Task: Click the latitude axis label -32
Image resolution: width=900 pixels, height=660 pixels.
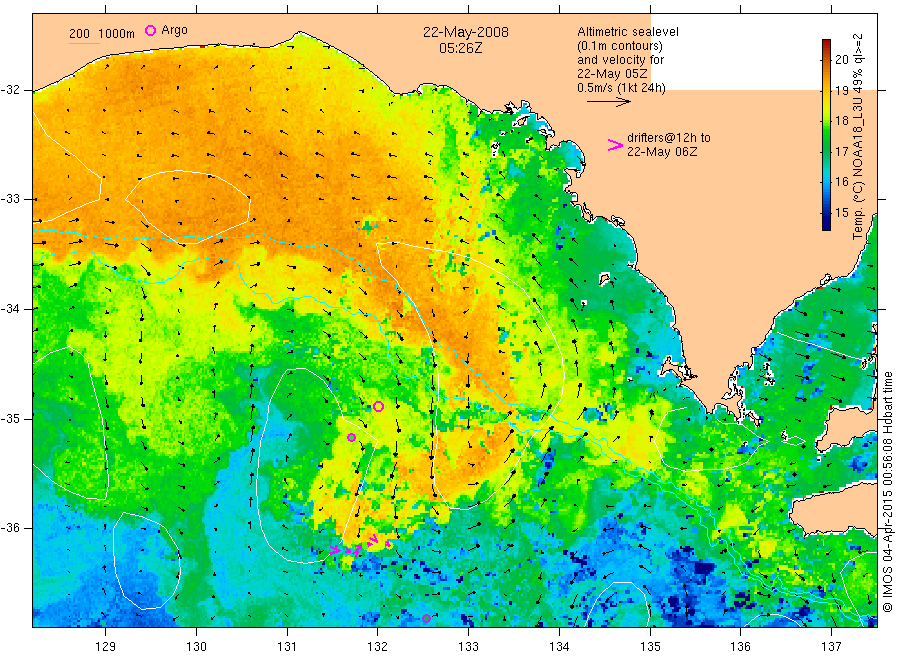Action: (10, 90)
